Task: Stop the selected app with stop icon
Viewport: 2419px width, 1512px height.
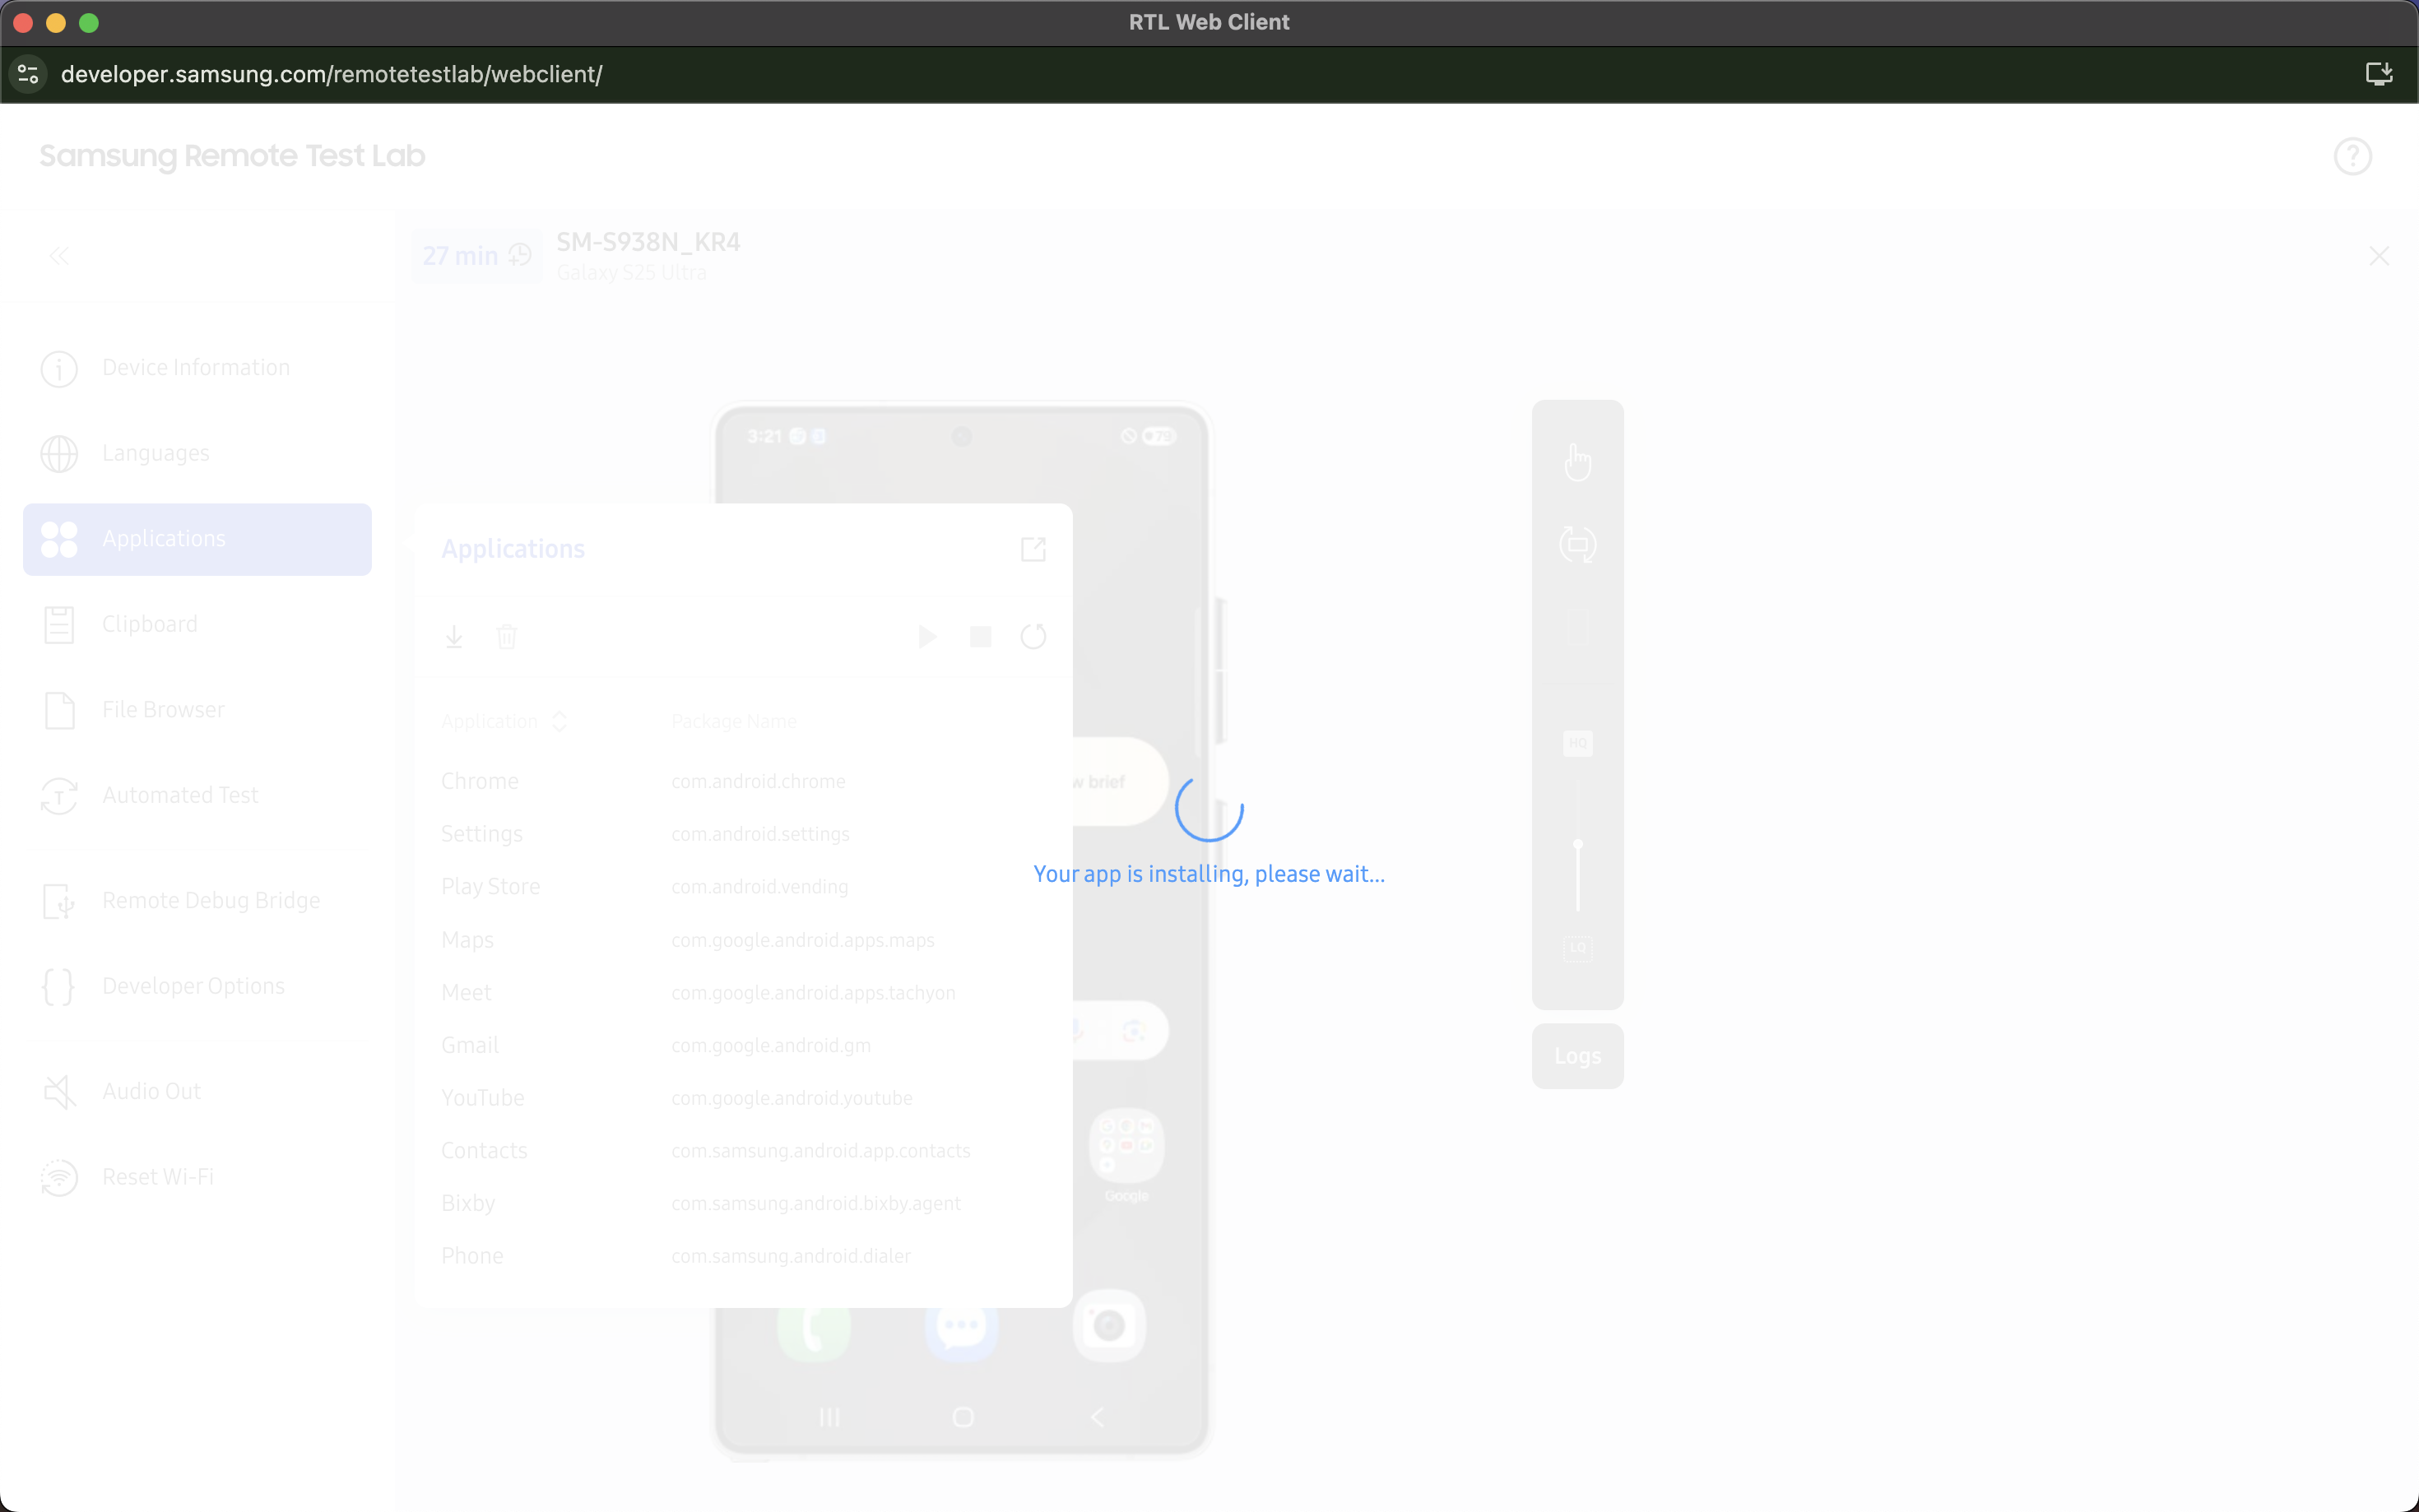Action: coord(980,637)
